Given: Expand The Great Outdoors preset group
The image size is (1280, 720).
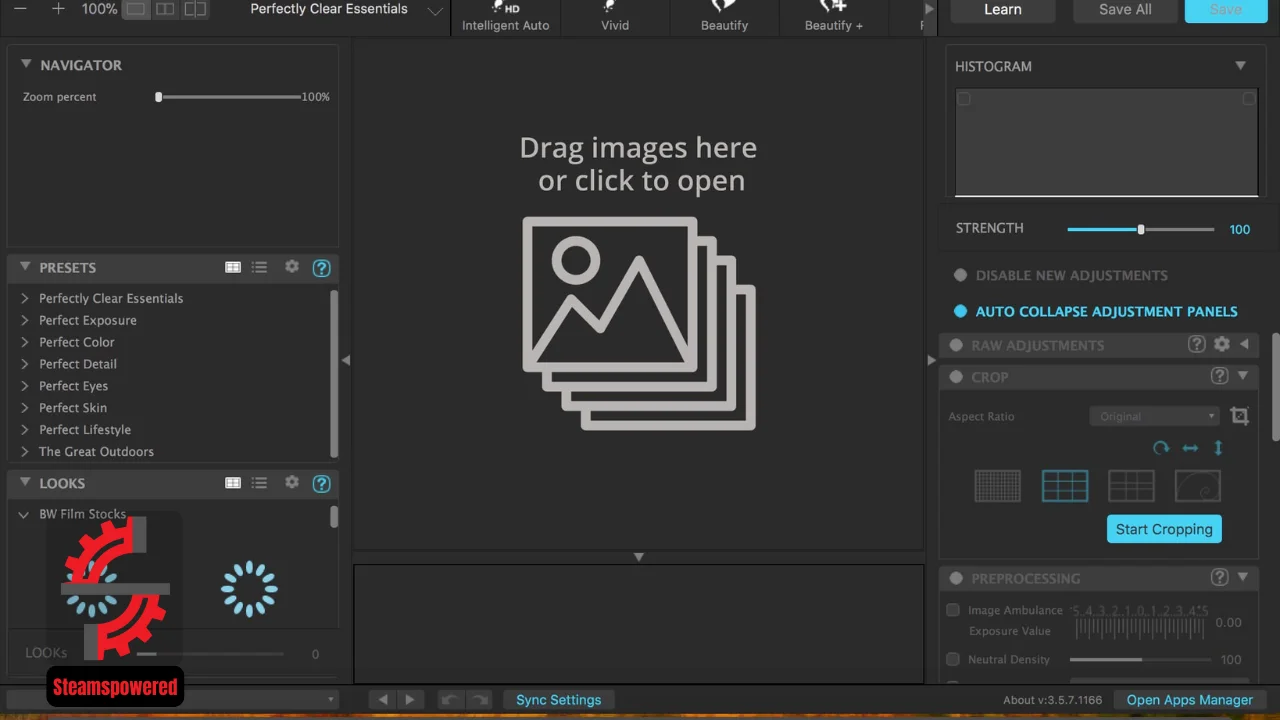Looking at the screenshot, I should [x=25, y=452].
